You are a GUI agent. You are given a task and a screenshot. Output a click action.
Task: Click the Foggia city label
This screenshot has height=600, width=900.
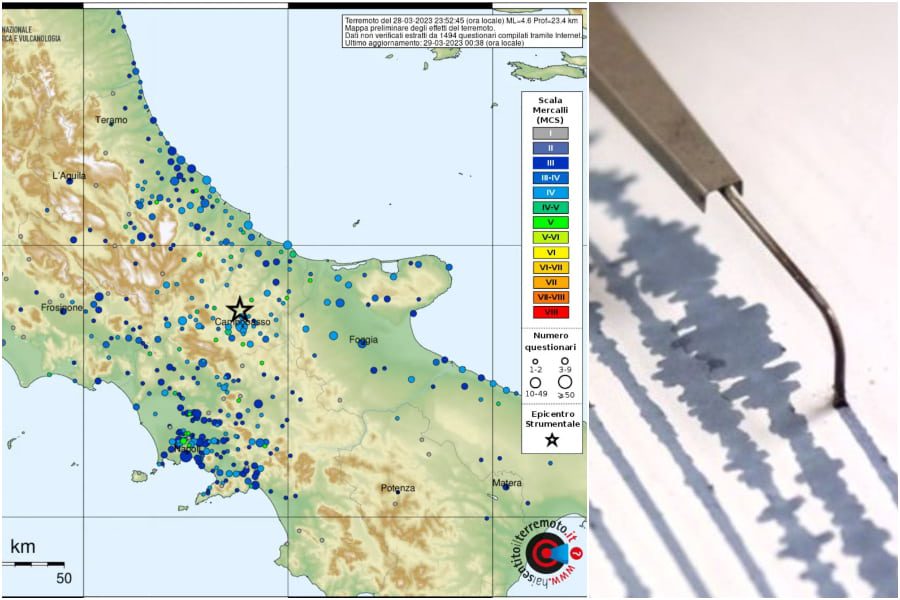coord(364,340)
